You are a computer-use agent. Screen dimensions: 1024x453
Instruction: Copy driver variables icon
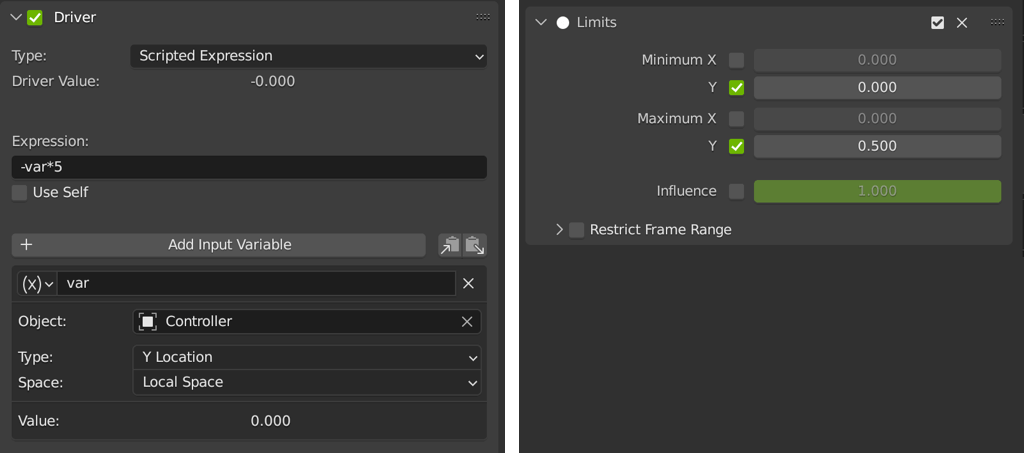pos(450,245)
